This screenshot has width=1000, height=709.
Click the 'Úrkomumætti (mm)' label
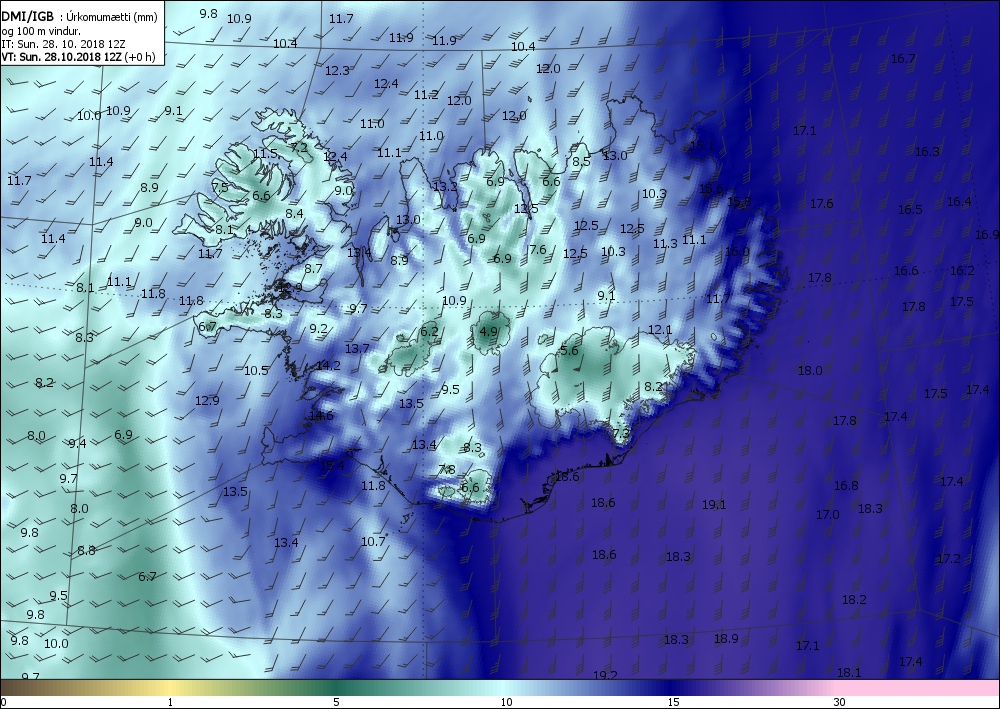[x=112, y=17]
